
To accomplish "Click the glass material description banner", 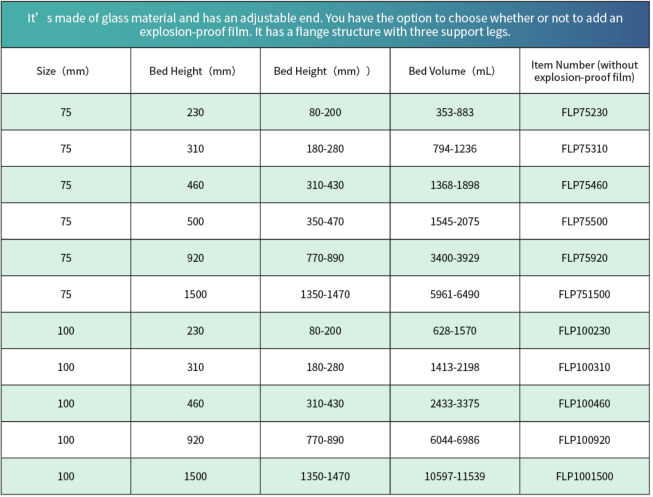I will click(x=326, y=23).
